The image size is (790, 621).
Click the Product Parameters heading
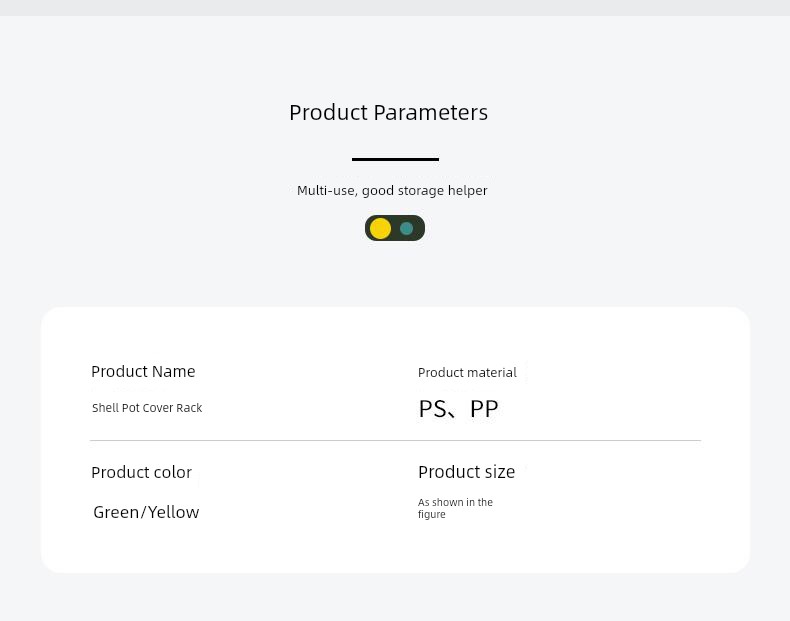point(388,112)
